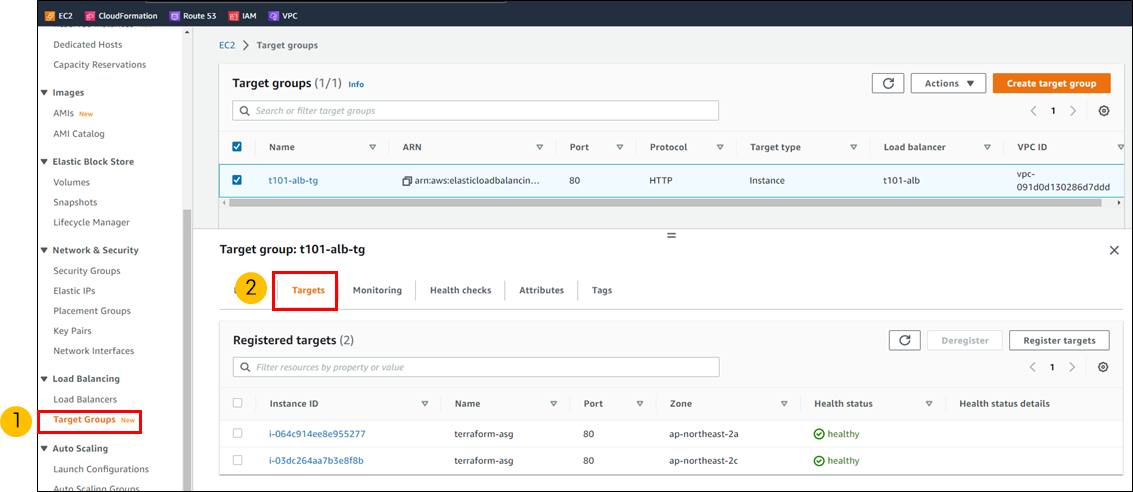Sort registered targets by Health status
Screen dimensions: 1133x492
point(929,404)
